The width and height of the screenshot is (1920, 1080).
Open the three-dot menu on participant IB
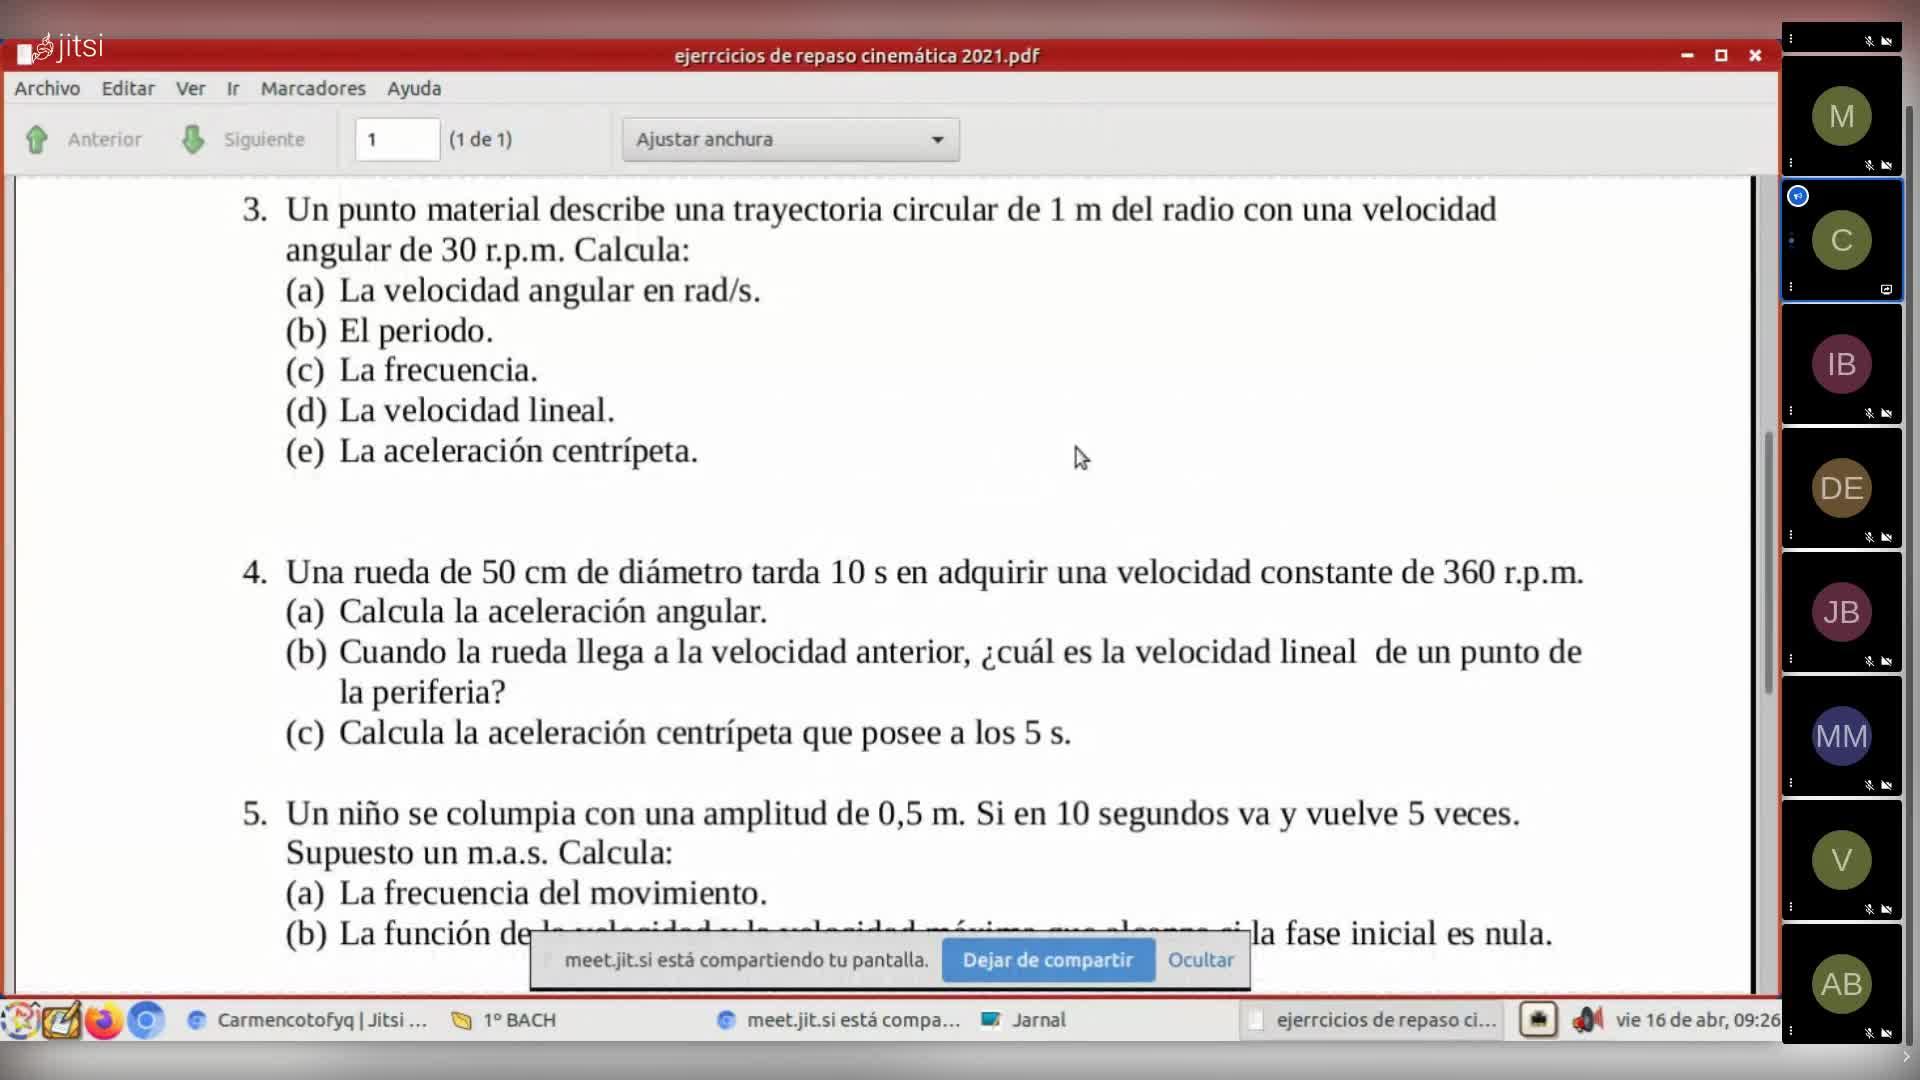1791,411
